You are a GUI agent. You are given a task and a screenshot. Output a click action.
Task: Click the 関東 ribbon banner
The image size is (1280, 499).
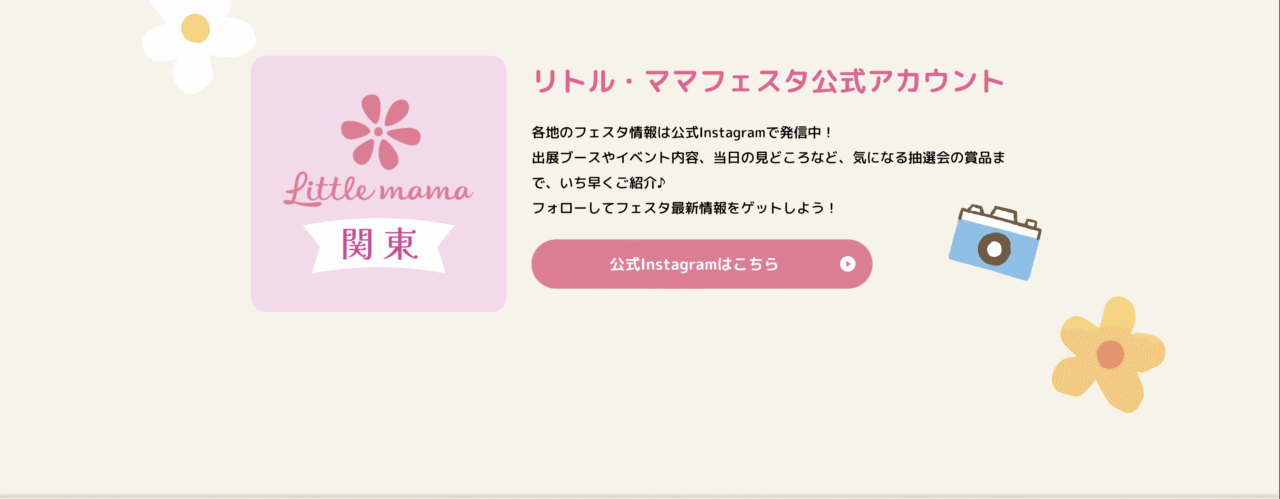(379, 245)
